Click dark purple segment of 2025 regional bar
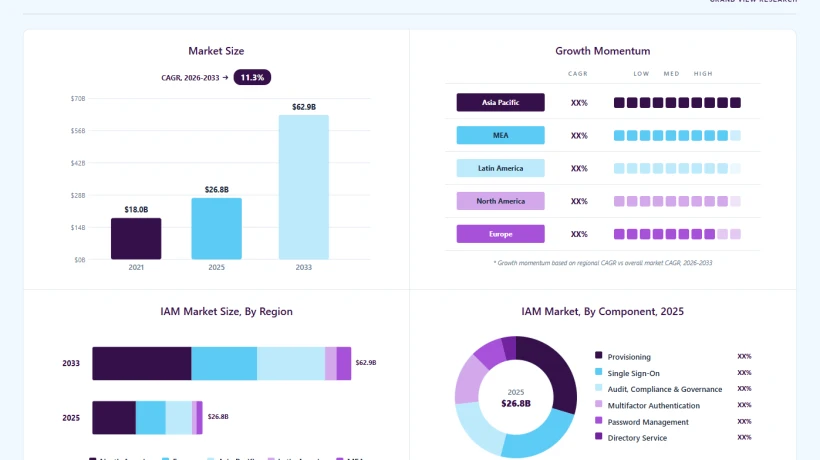 114,418
